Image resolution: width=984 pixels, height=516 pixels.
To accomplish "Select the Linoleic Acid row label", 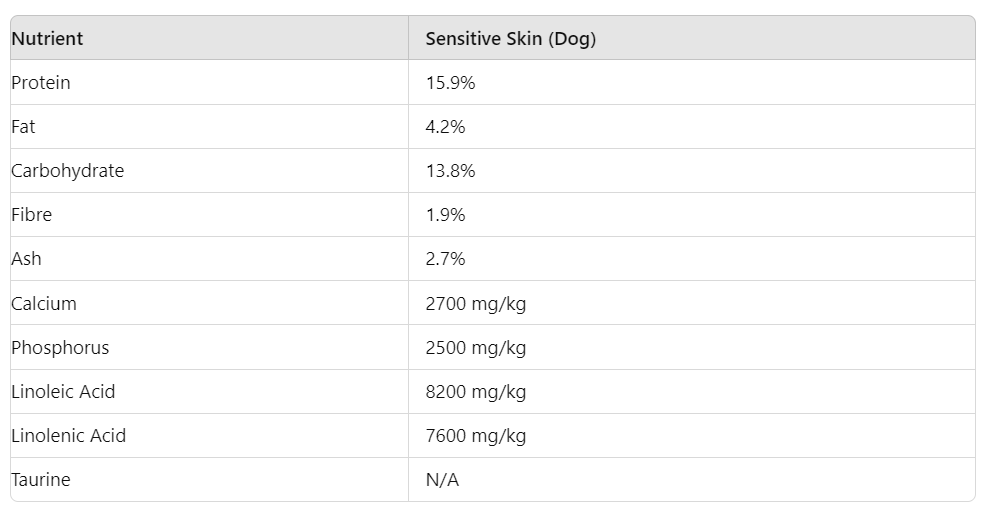I will point(63,392).
